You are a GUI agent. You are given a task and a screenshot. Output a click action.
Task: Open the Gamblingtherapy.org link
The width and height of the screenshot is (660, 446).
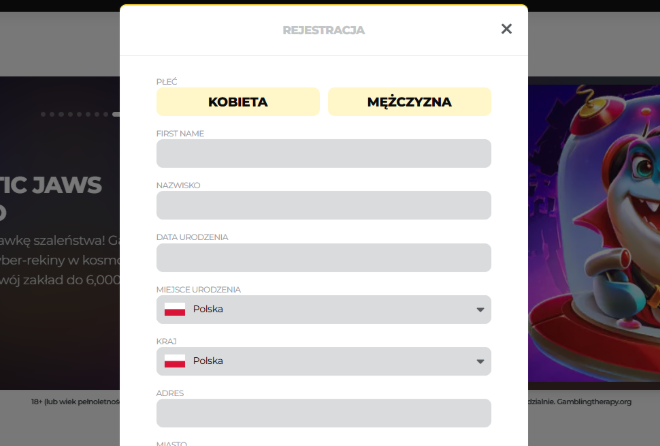(594, 402)
